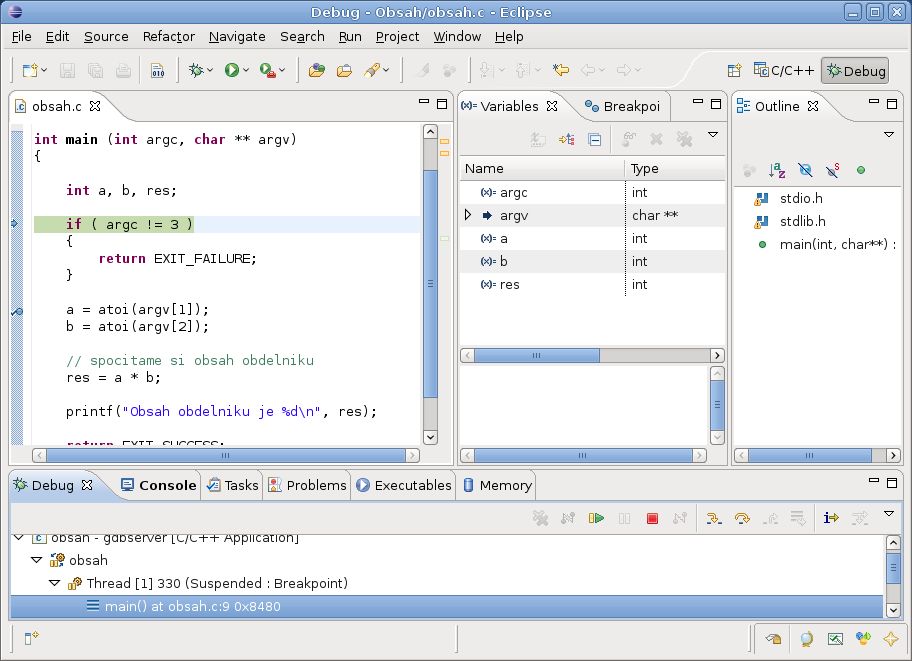Open the Outline view menu triangle
Viewport: 912px width, 661px height.
[889, 135]
